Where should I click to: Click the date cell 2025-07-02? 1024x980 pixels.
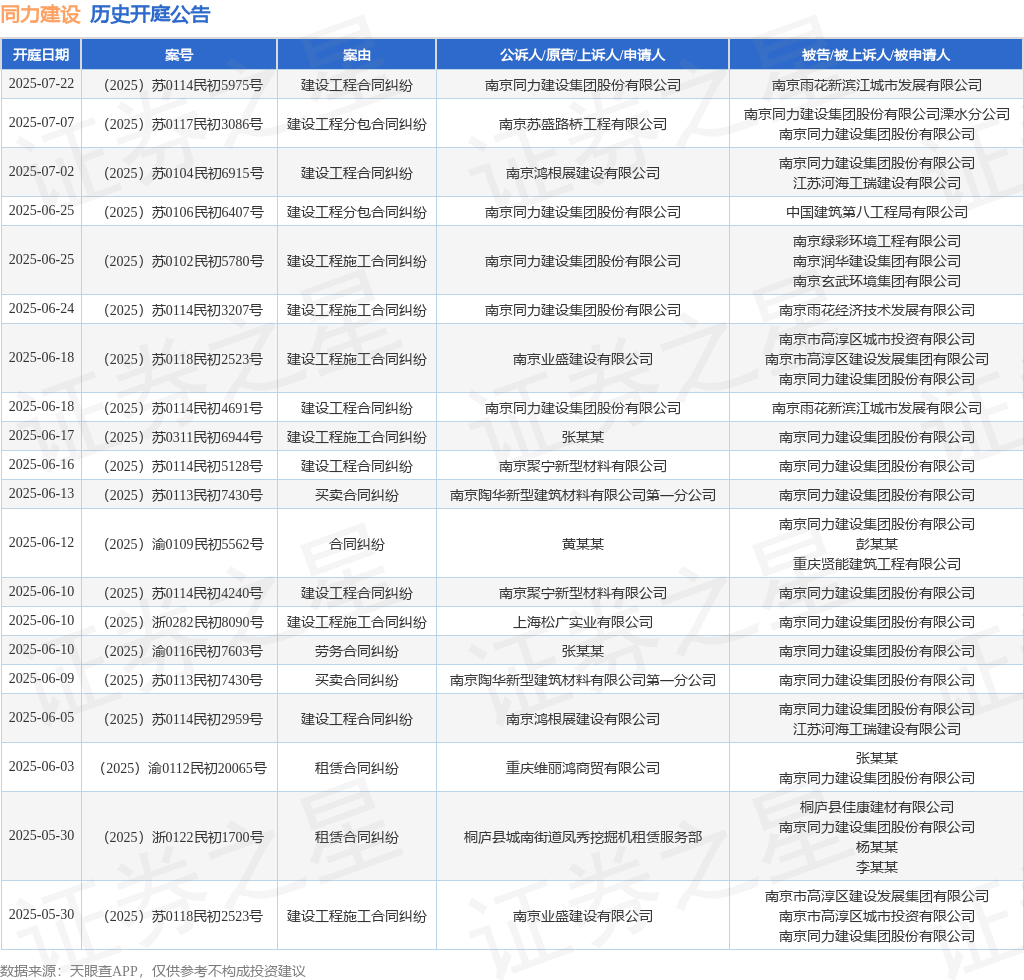point(41,171)
